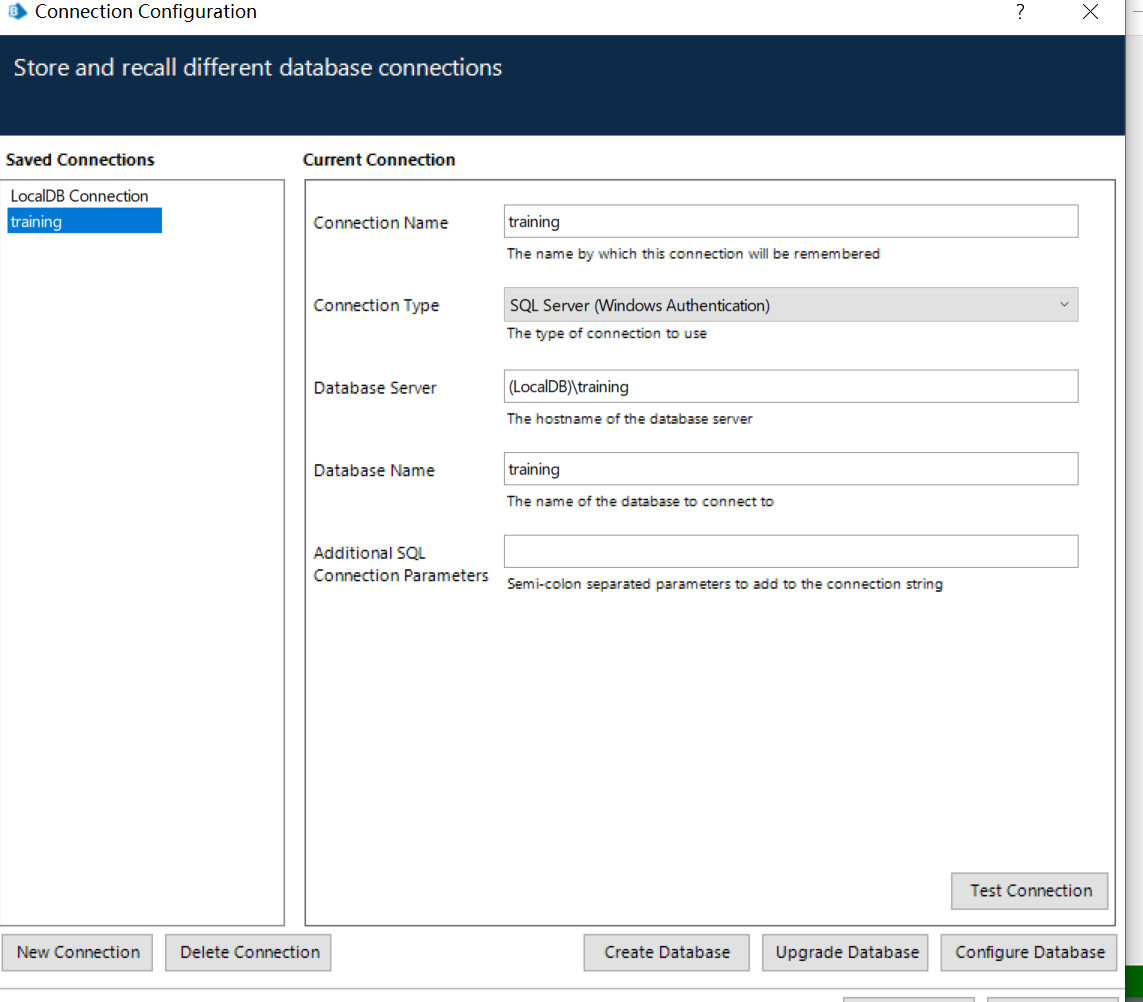1143x1002 pixels.
Task: Click the Delete Connection button
Action: 248,952
